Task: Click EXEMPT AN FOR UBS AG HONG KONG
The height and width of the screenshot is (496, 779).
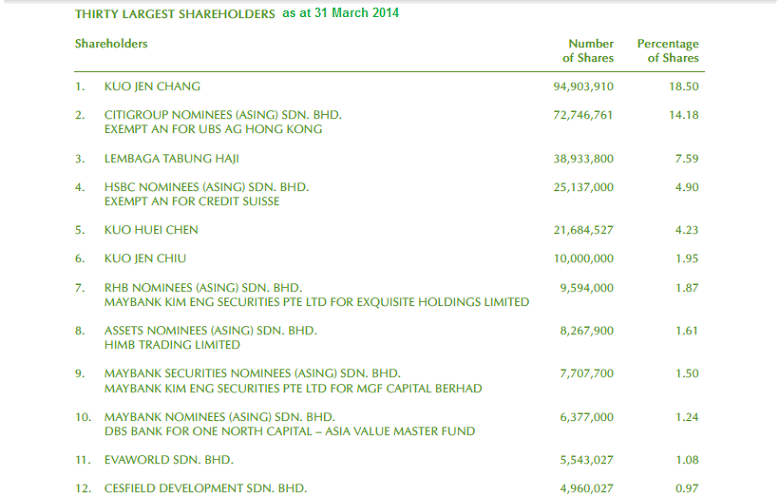Action: [x=213, y=129]
